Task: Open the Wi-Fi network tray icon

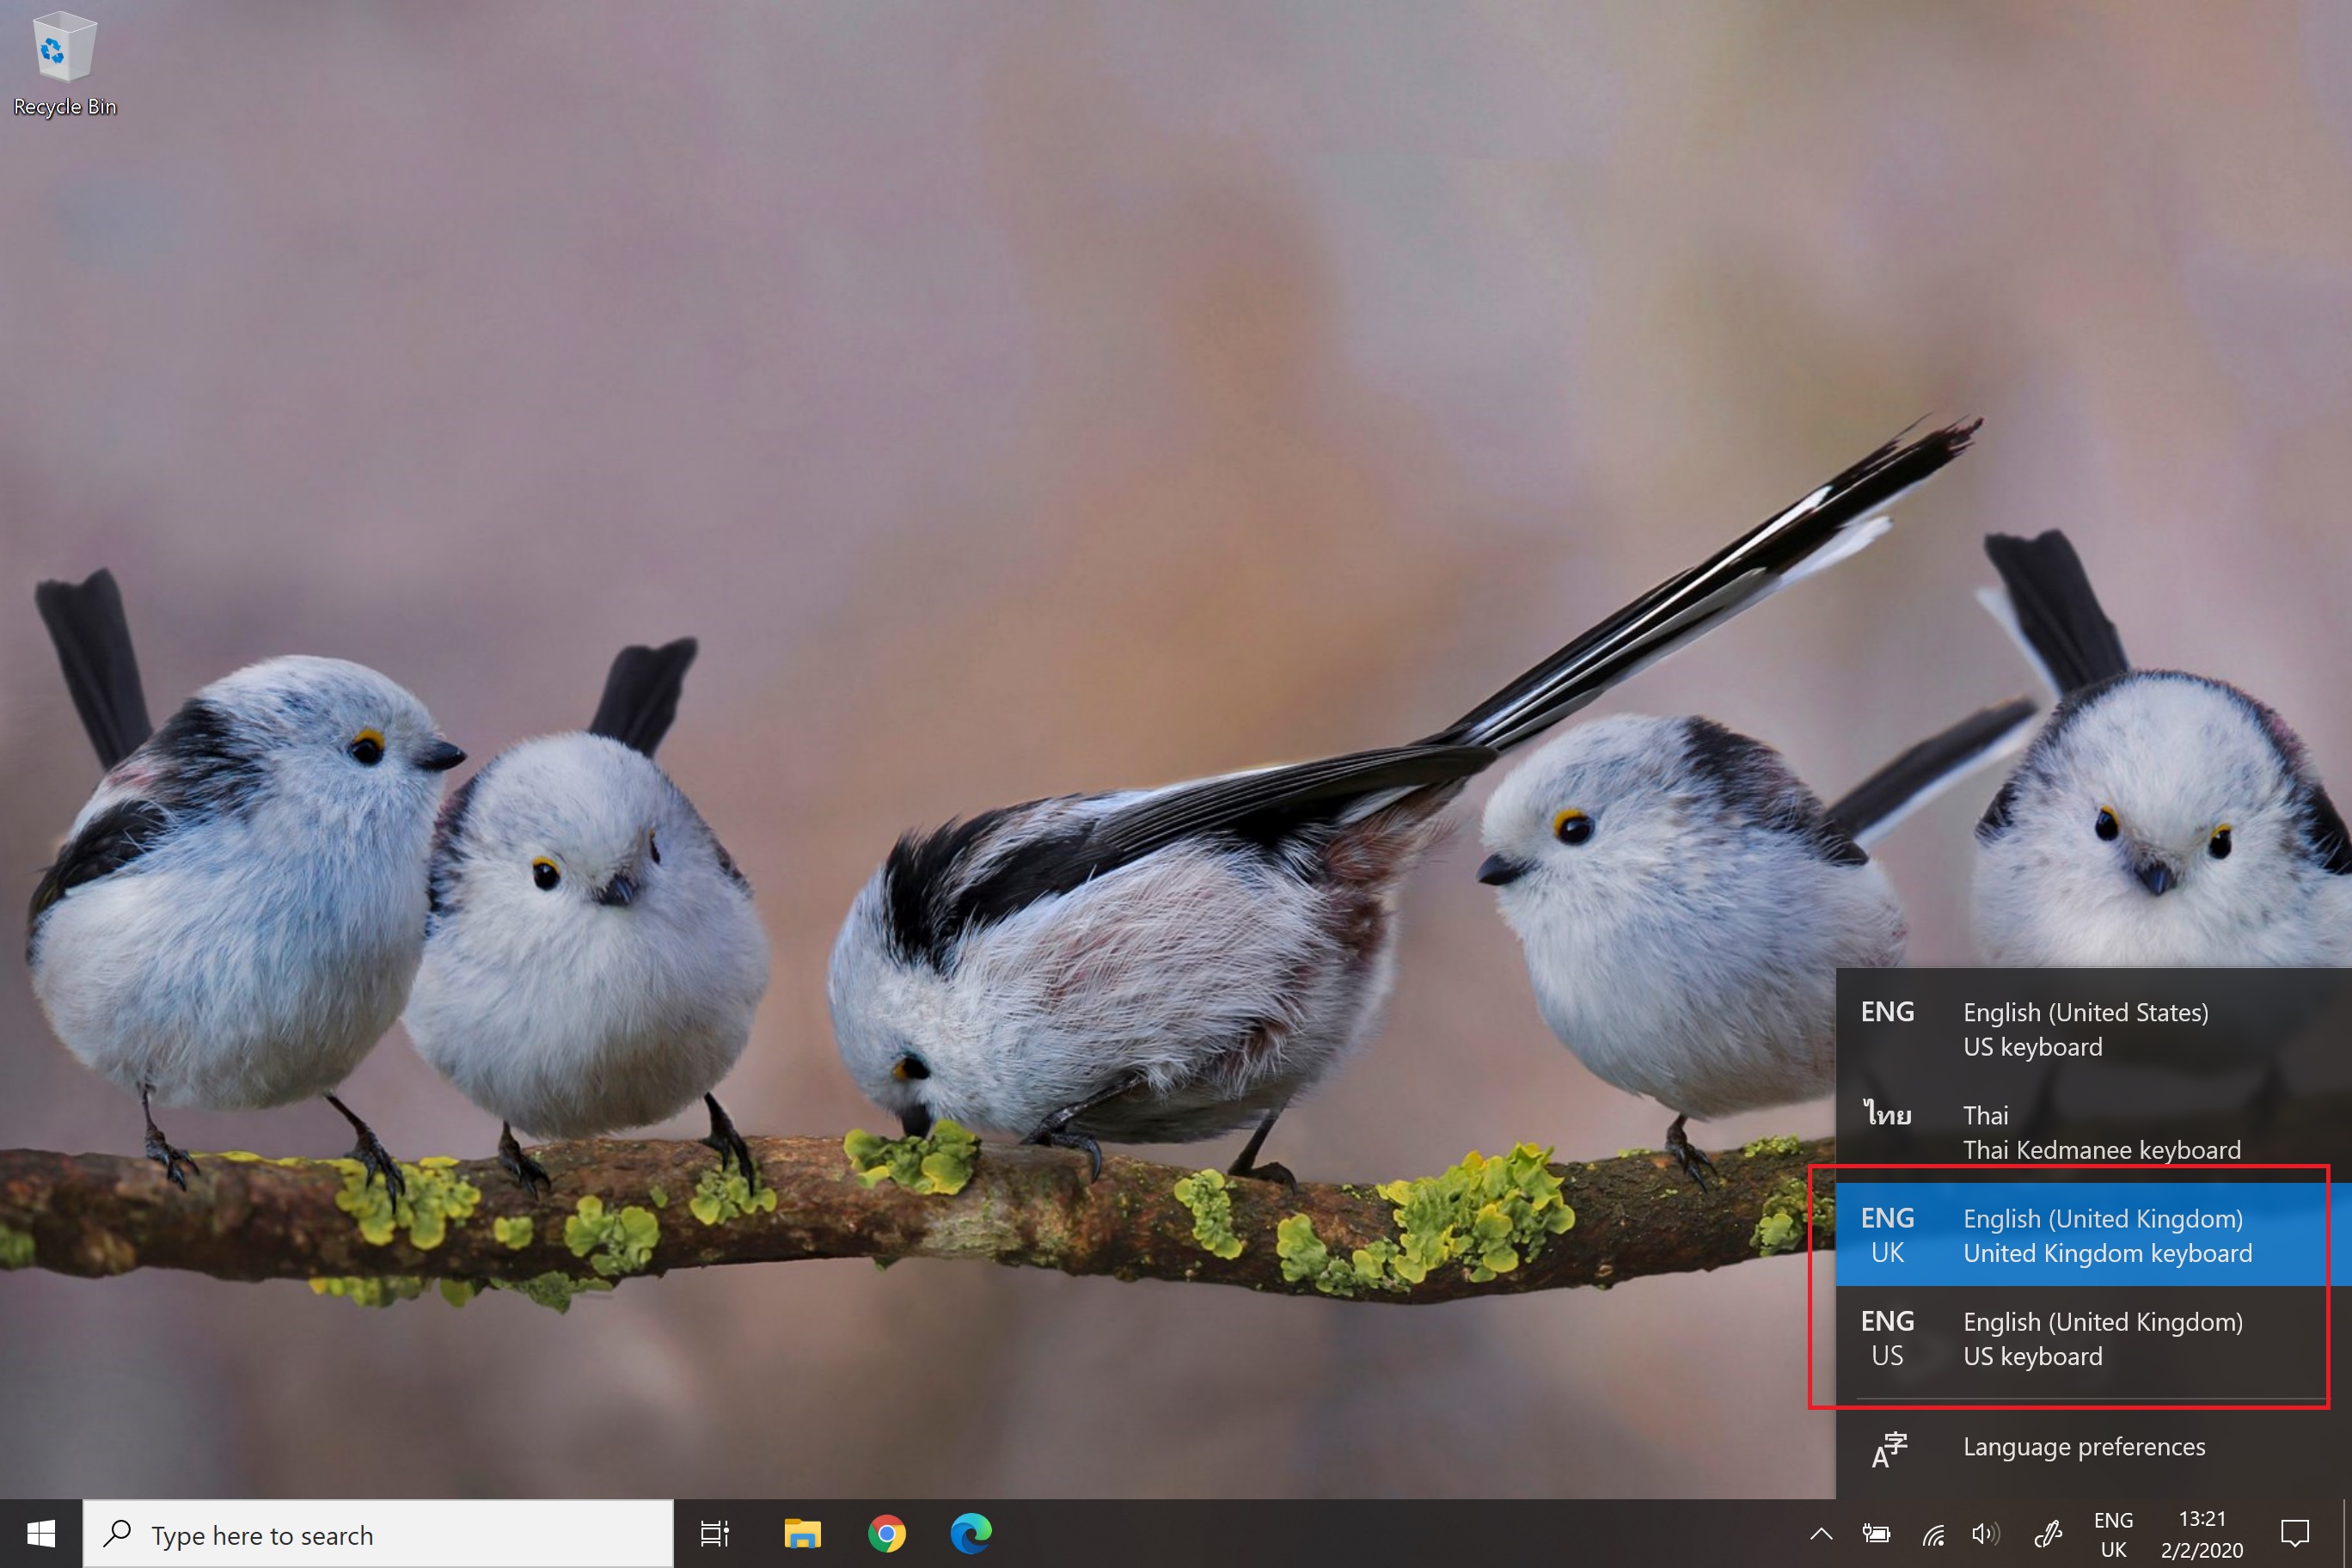Action: click(x=1933, y=1533)
